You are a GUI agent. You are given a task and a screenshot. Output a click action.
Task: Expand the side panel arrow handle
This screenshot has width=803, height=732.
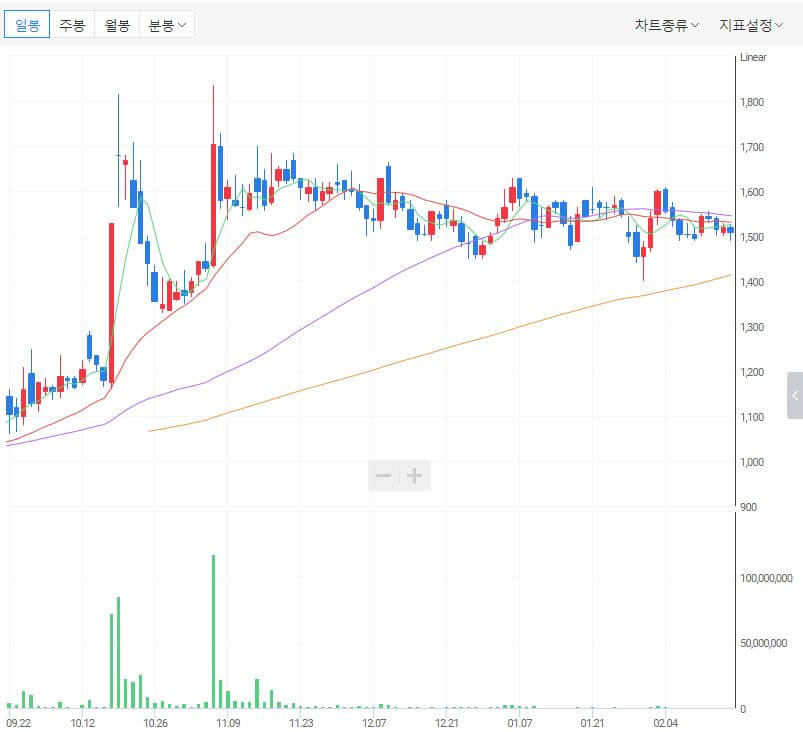pos(795,395)
